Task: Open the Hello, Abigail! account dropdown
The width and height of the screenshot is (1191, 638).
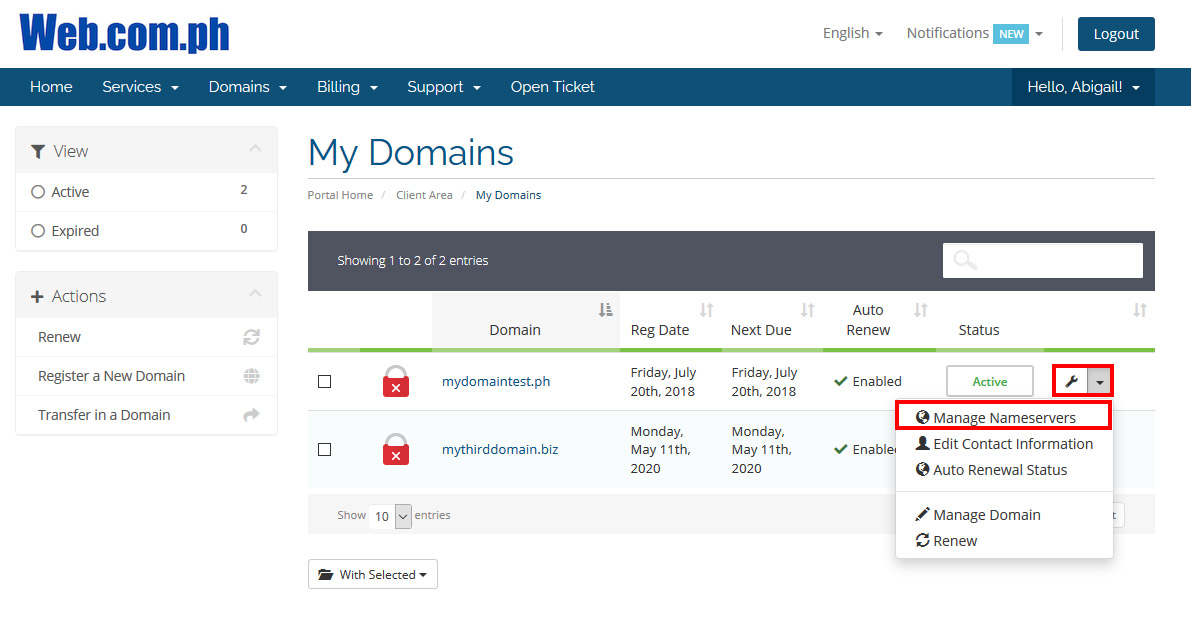Action: (x=1083, y=87)
